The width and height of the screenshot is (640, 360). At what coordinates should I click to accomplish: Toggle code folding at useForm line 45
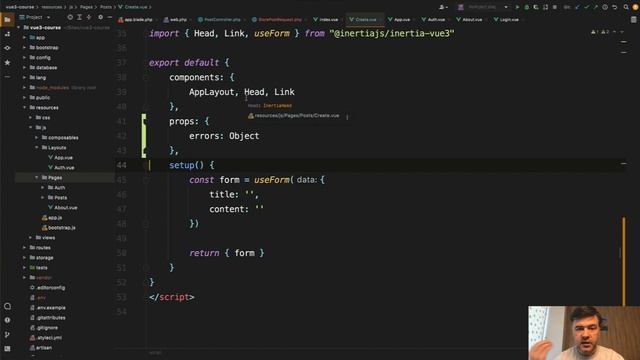coord(146,180)
